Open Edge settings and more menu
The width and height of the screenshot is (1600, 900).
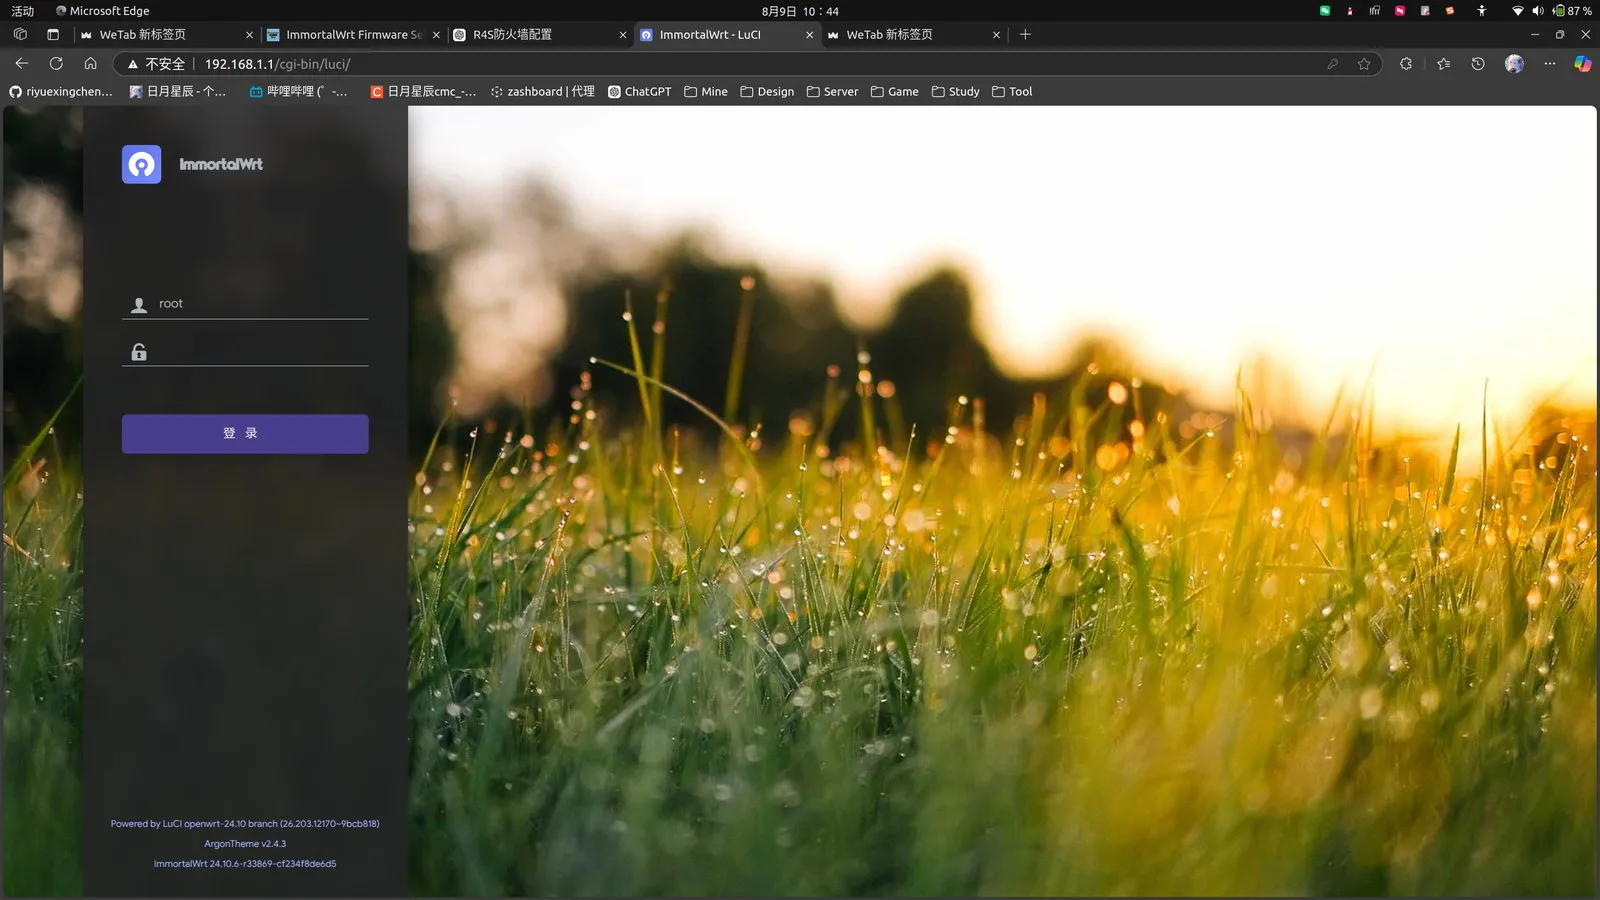[1549, 64]
